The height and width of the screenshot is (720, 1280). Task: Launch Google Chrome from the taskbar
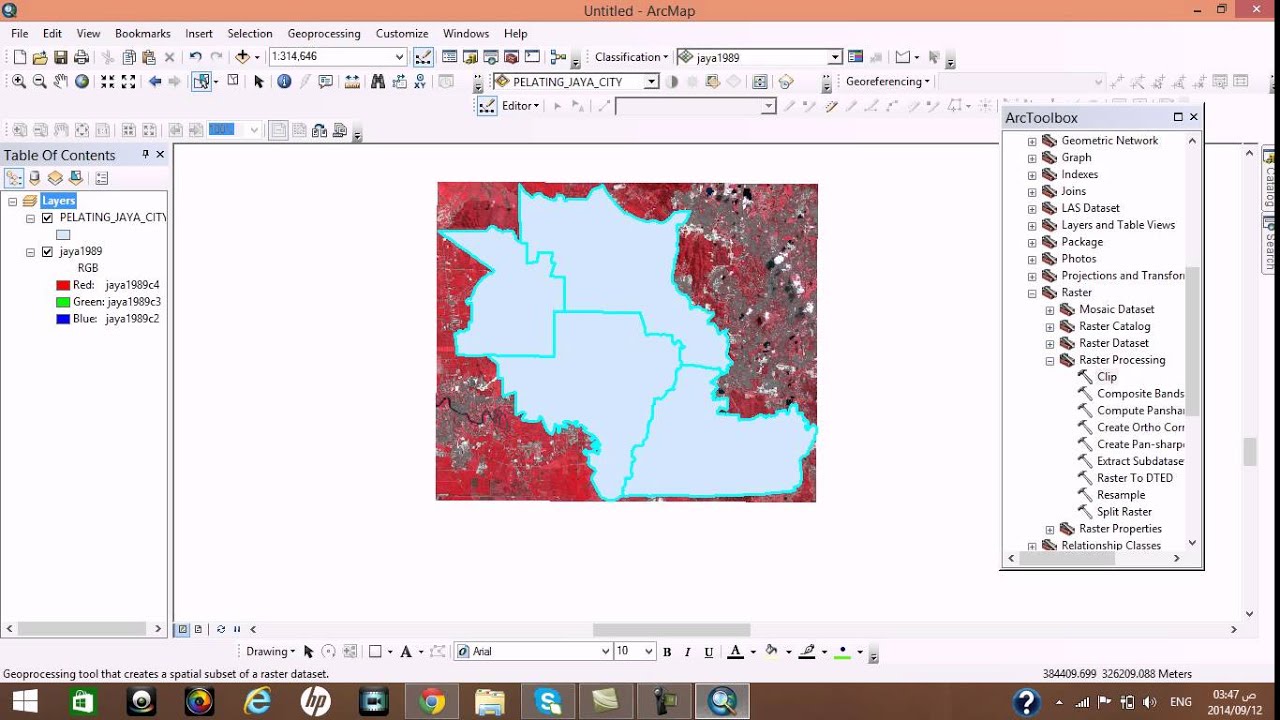click(x=432, y=702)
